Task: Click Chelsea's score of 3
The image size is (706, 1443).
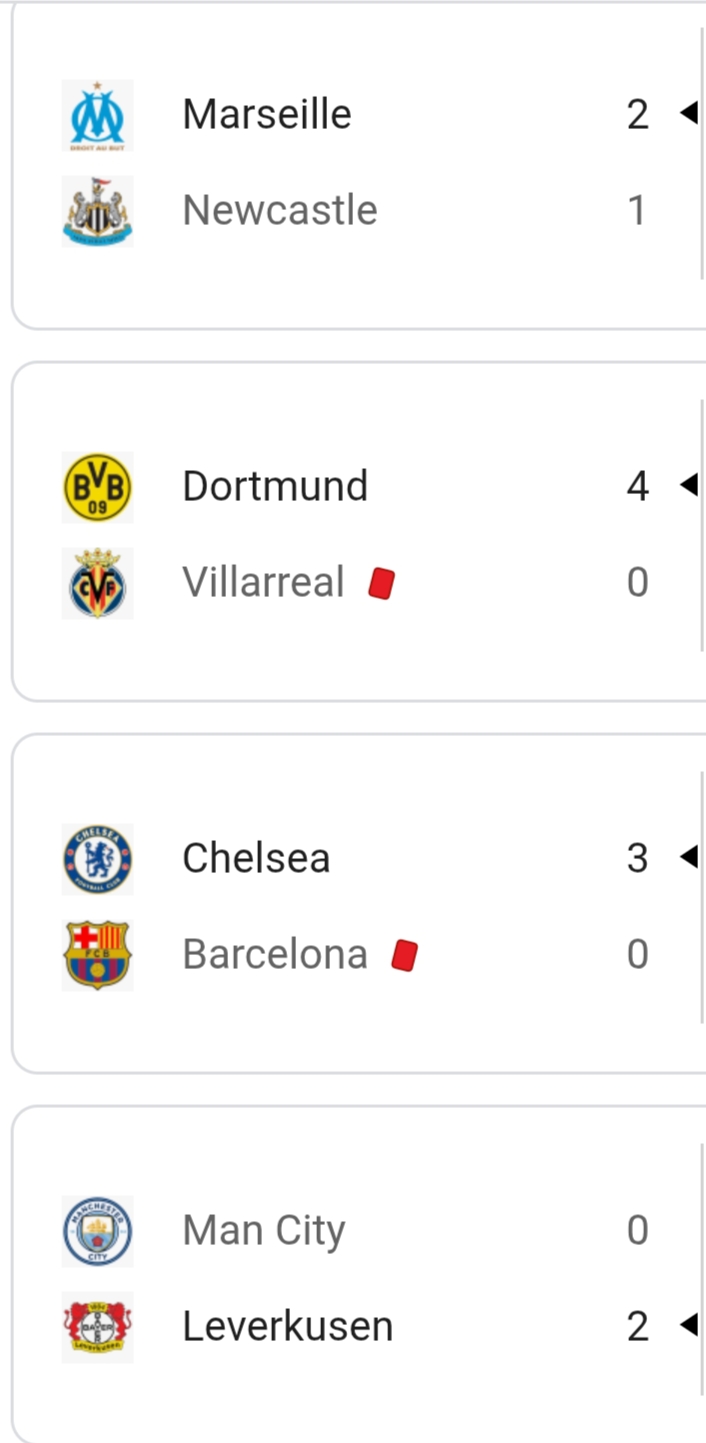Action: point(637,858)
